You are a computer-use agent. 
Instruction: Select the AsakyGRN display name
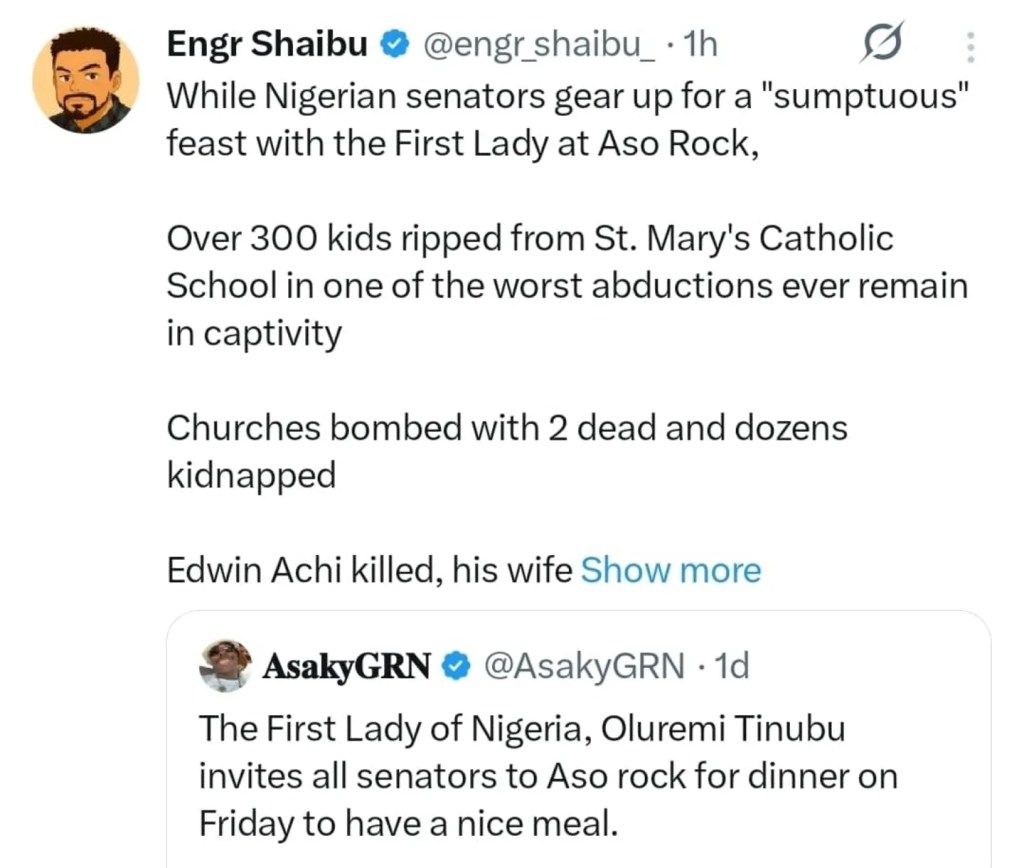(x=346, y=667)
